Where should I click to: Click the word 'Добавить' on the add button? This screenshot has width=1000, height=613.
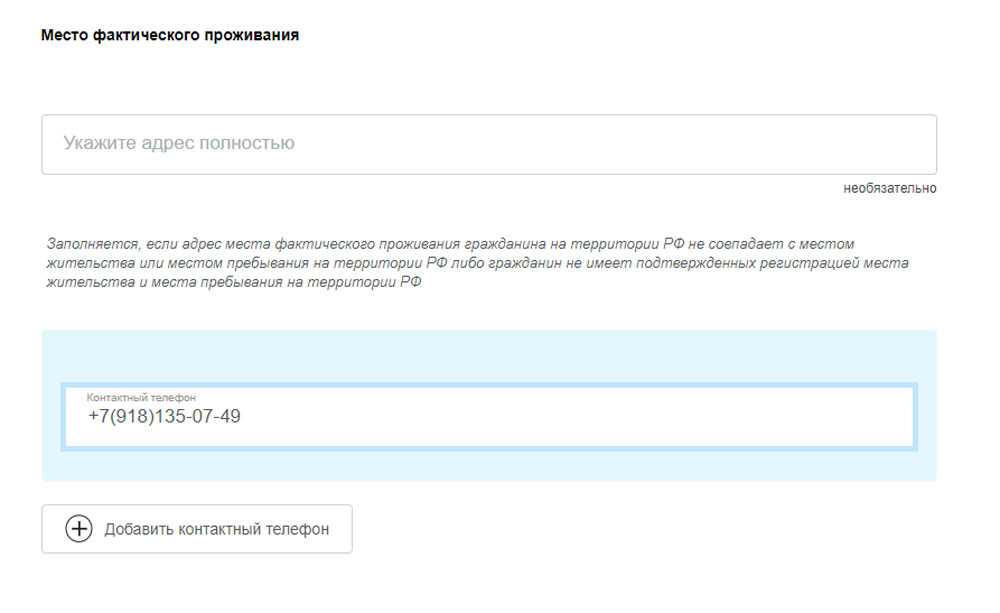tap(138, 529)
